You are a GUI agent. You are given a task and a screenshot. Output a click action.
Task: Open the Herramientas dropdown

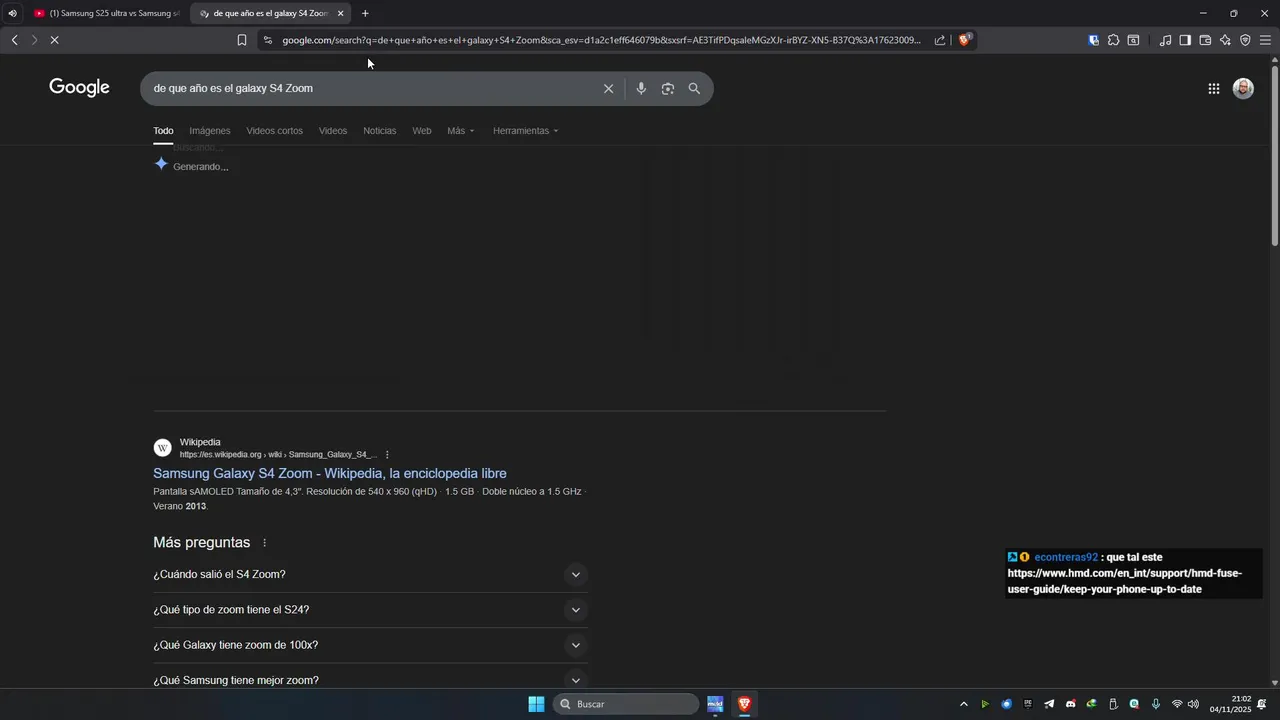[x=526, y=131]
